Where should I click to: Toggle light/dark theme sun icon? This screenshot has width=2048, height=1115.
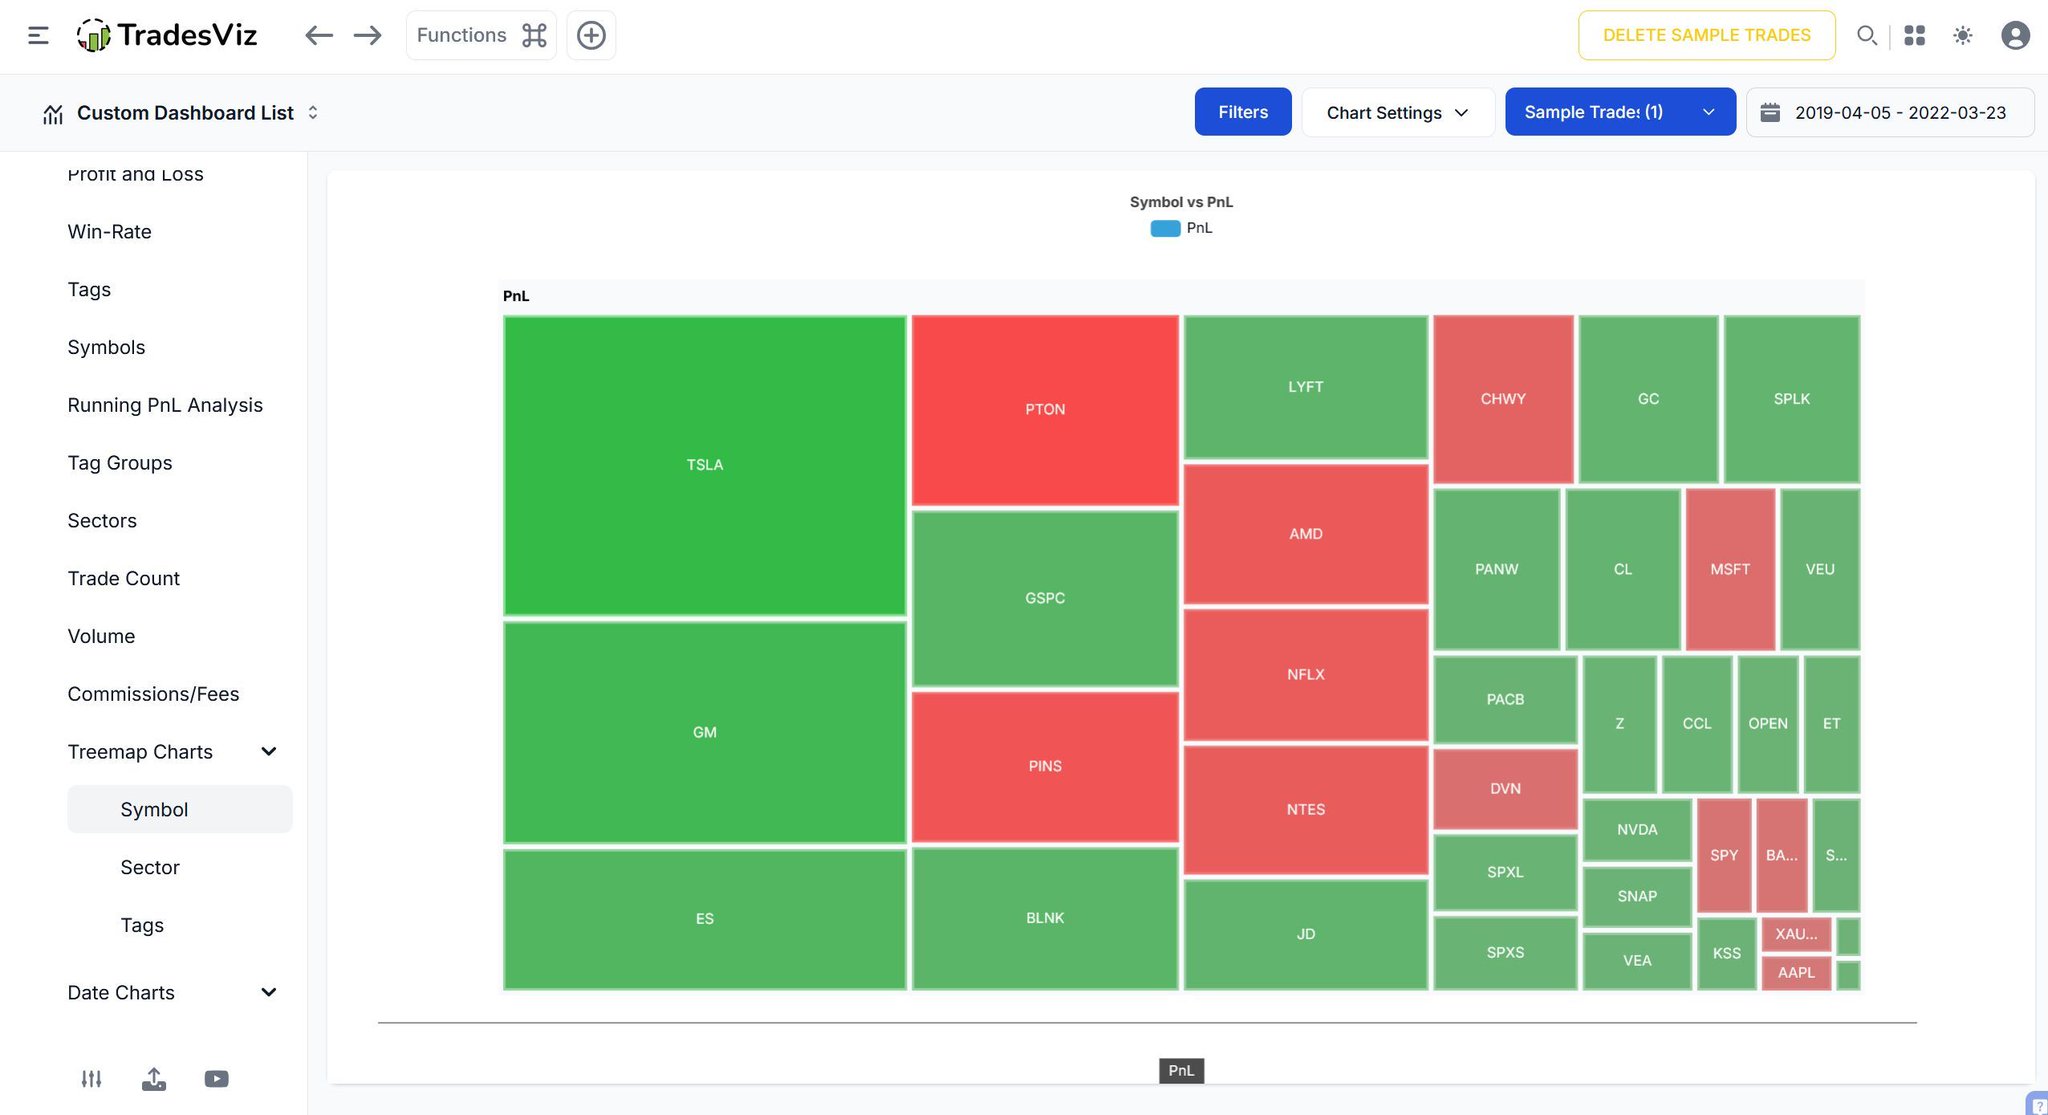pos(1962,36)
